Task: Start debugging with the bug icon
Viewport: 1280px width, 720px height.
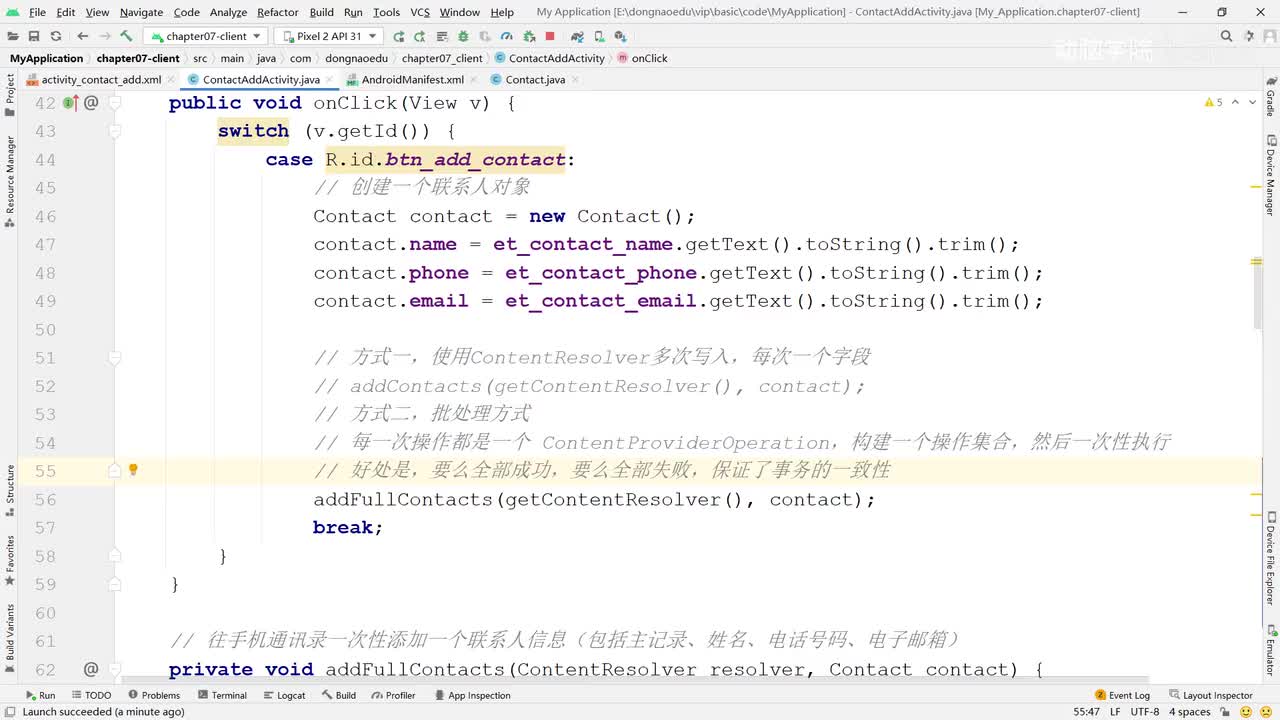Action: (x=462, y=36)
